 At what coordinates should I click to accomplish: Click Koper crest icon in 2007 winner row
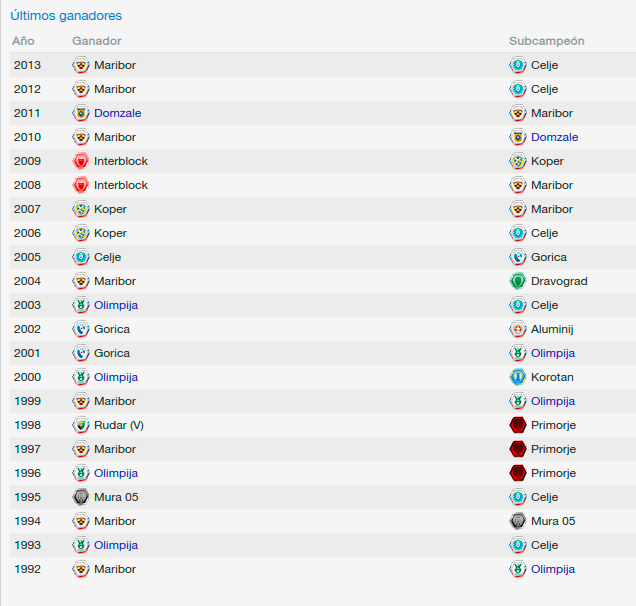[81, 209]
